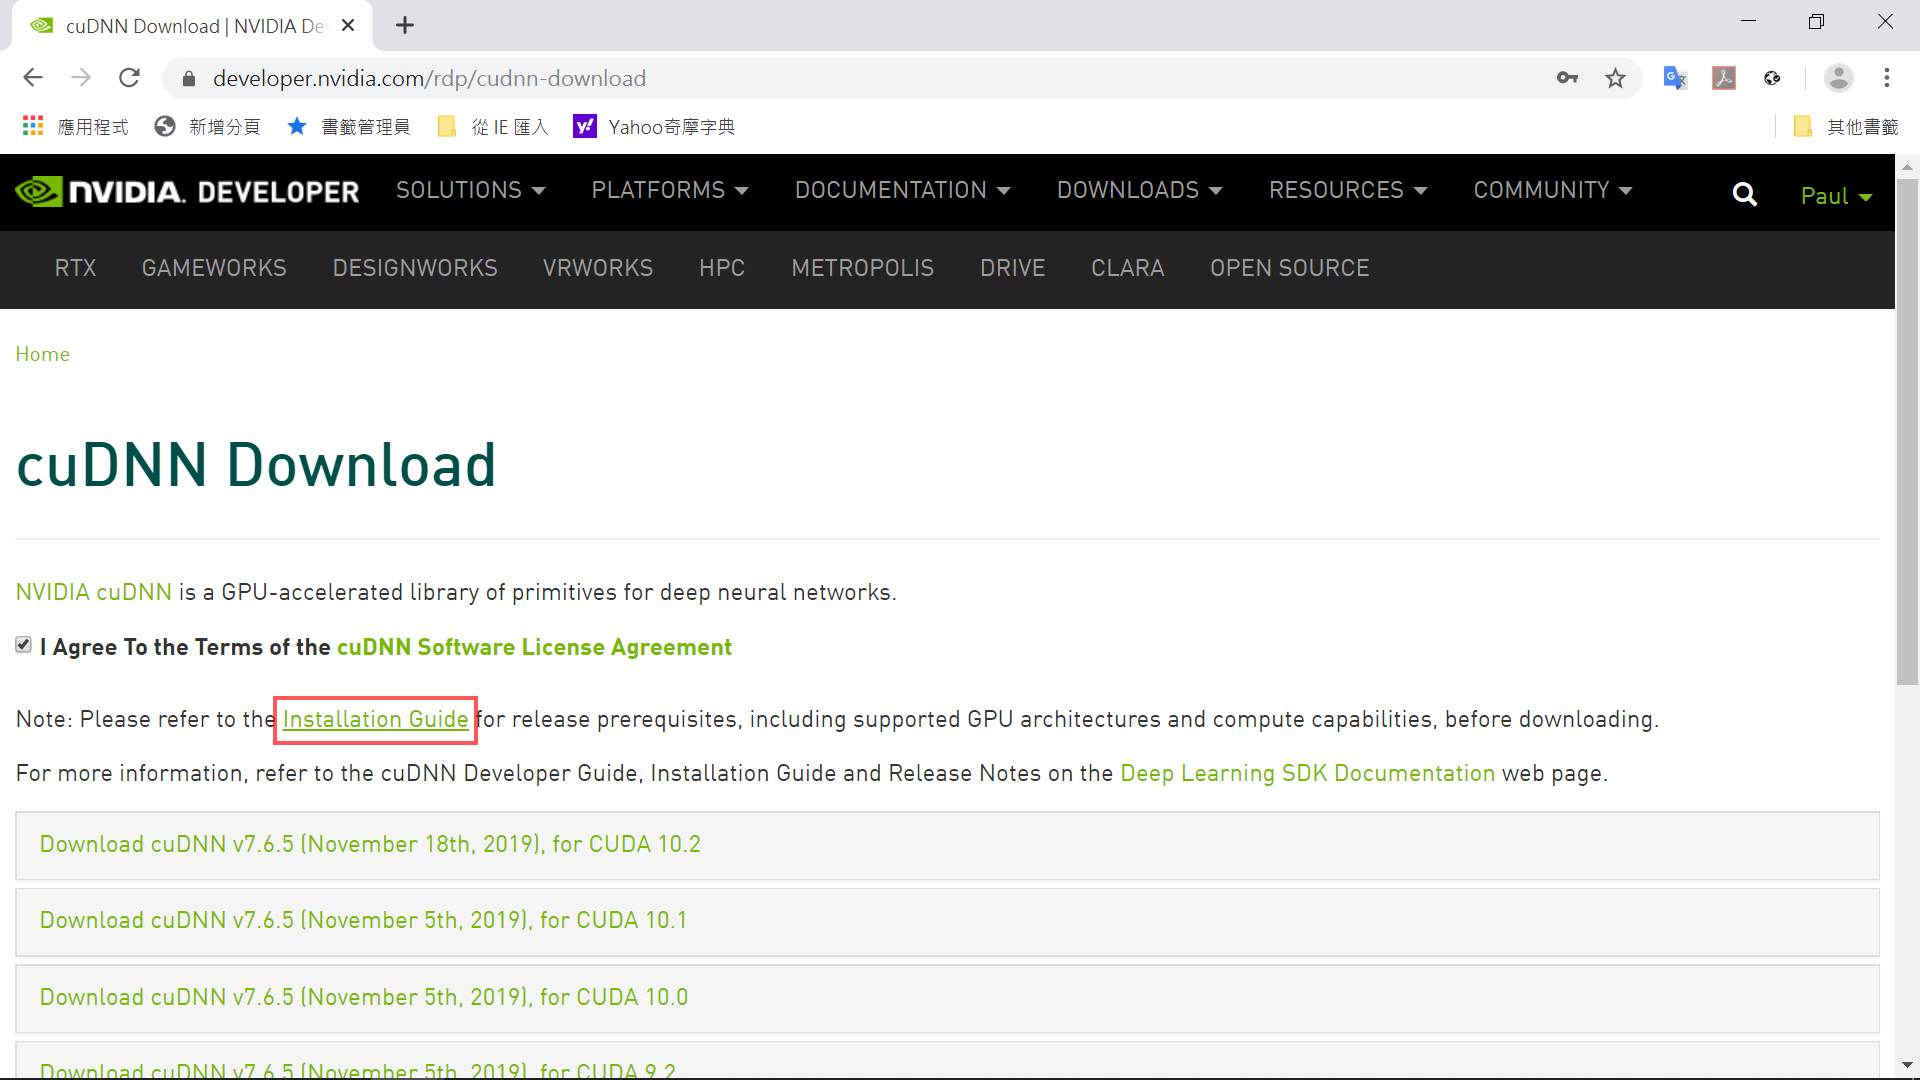The image size is (1920, 1080).
Task: Open the apps grid bookmark 應用程式
Action: [75, 127]
